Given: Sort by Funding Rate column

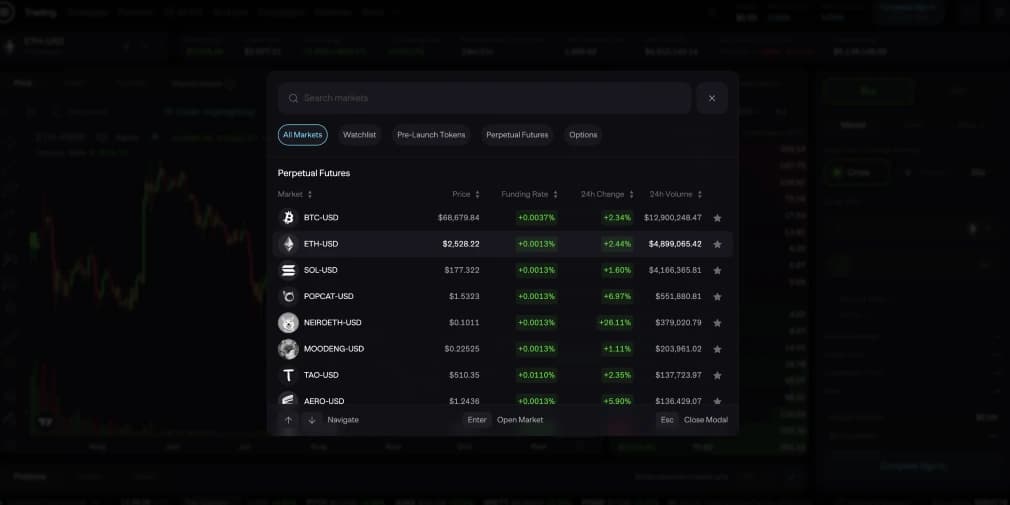Looking at the screenshot, I should pos(529,194).
